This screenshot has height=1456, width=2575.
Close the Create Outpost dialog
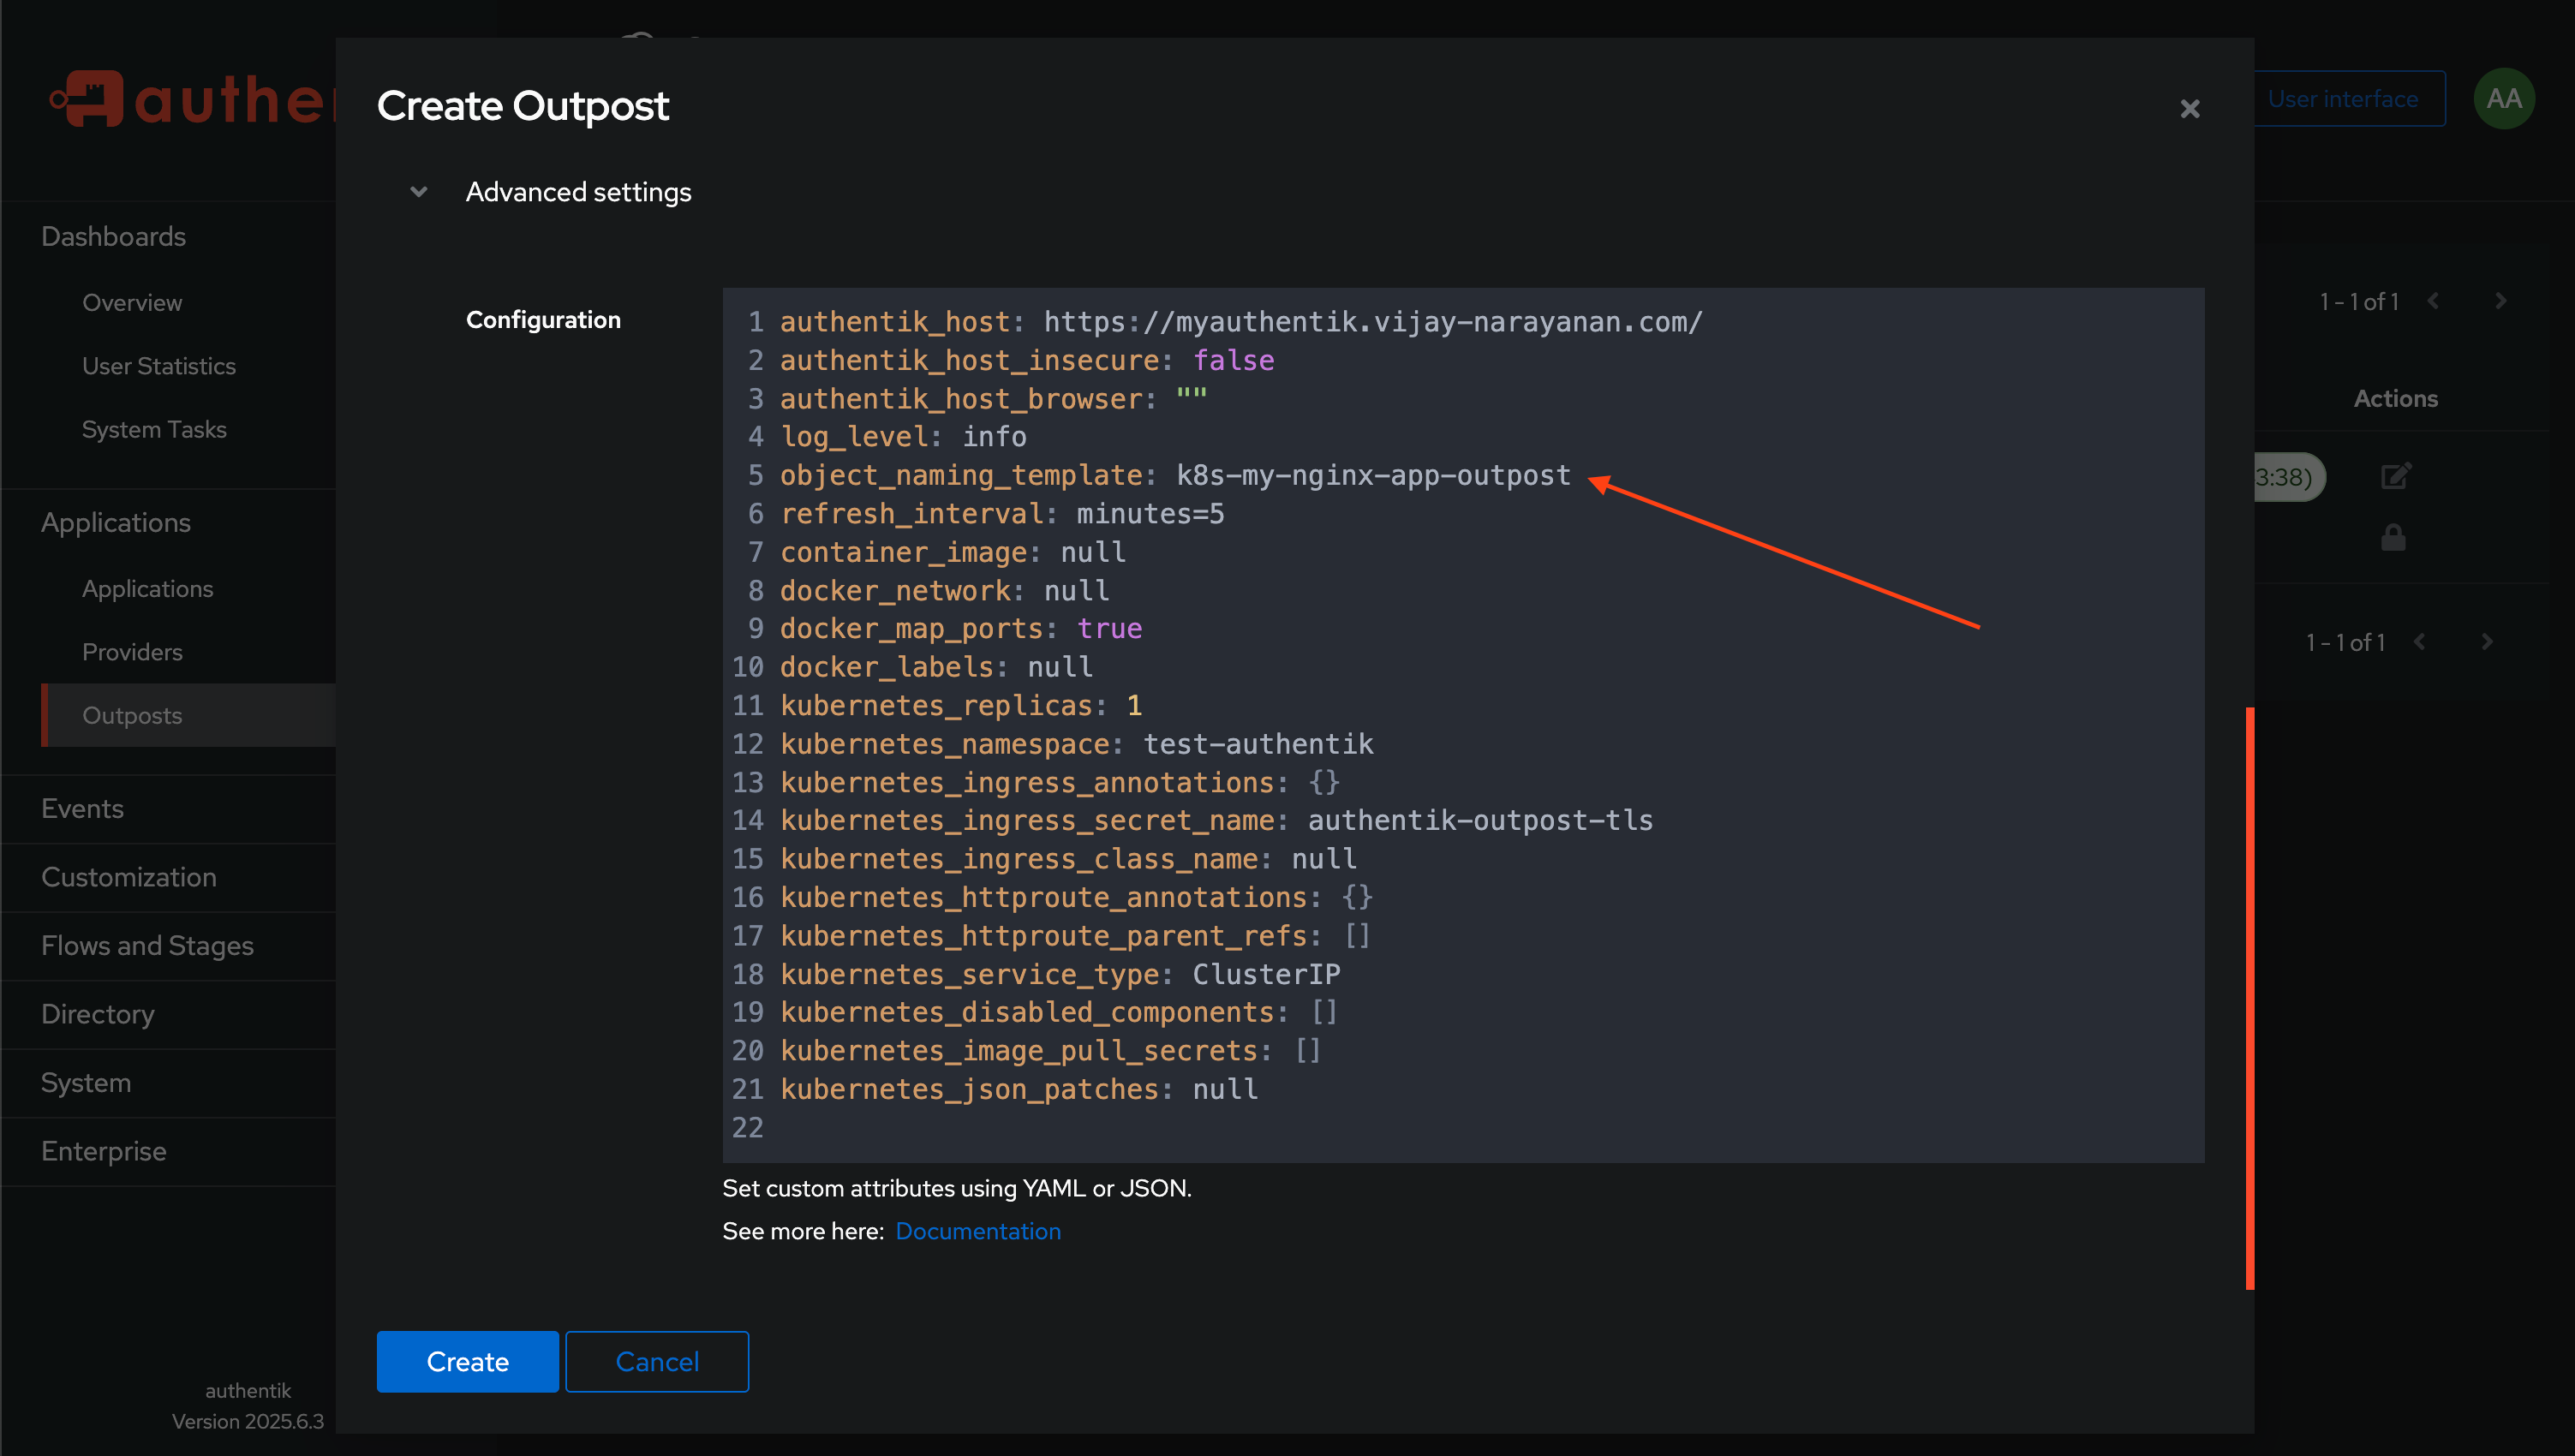point(2189,108)
